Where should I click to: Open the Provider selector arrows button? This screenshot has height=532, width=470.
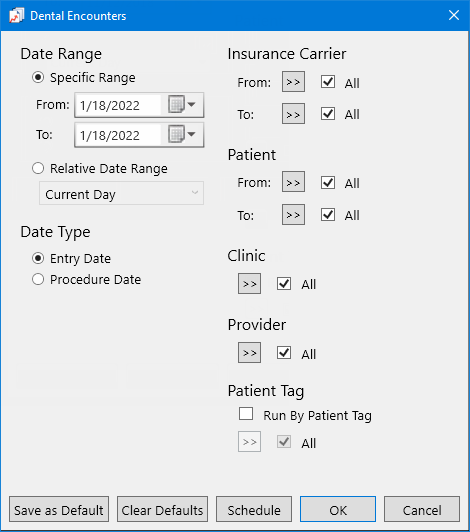[x=249, y=353]
